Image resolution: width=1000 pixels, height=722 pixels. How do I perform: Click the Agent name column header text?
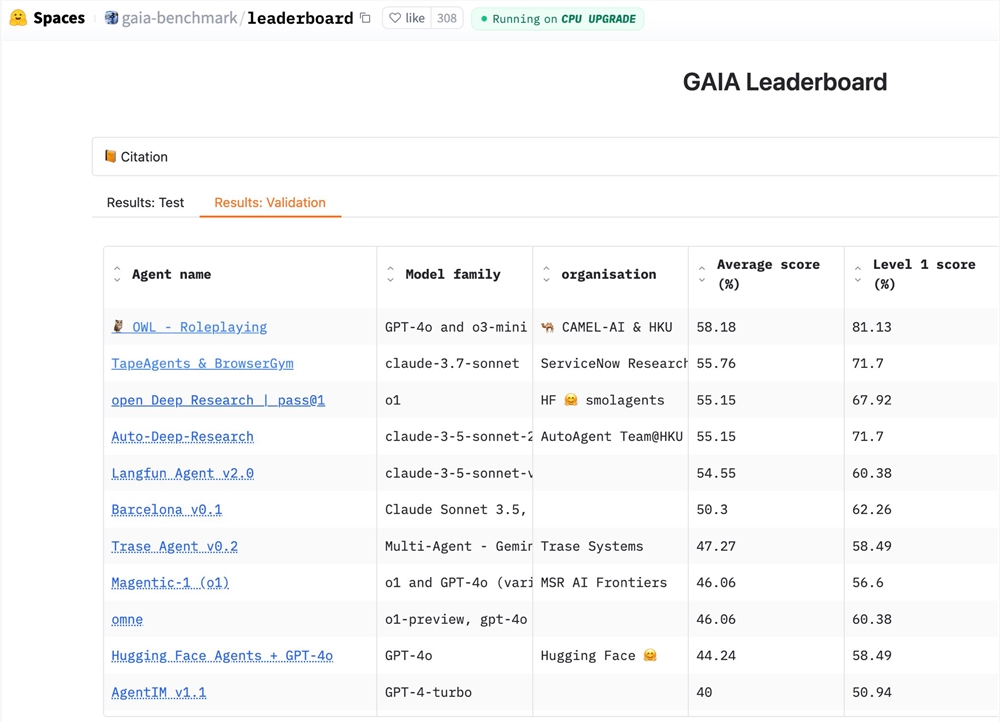(172, 274)
